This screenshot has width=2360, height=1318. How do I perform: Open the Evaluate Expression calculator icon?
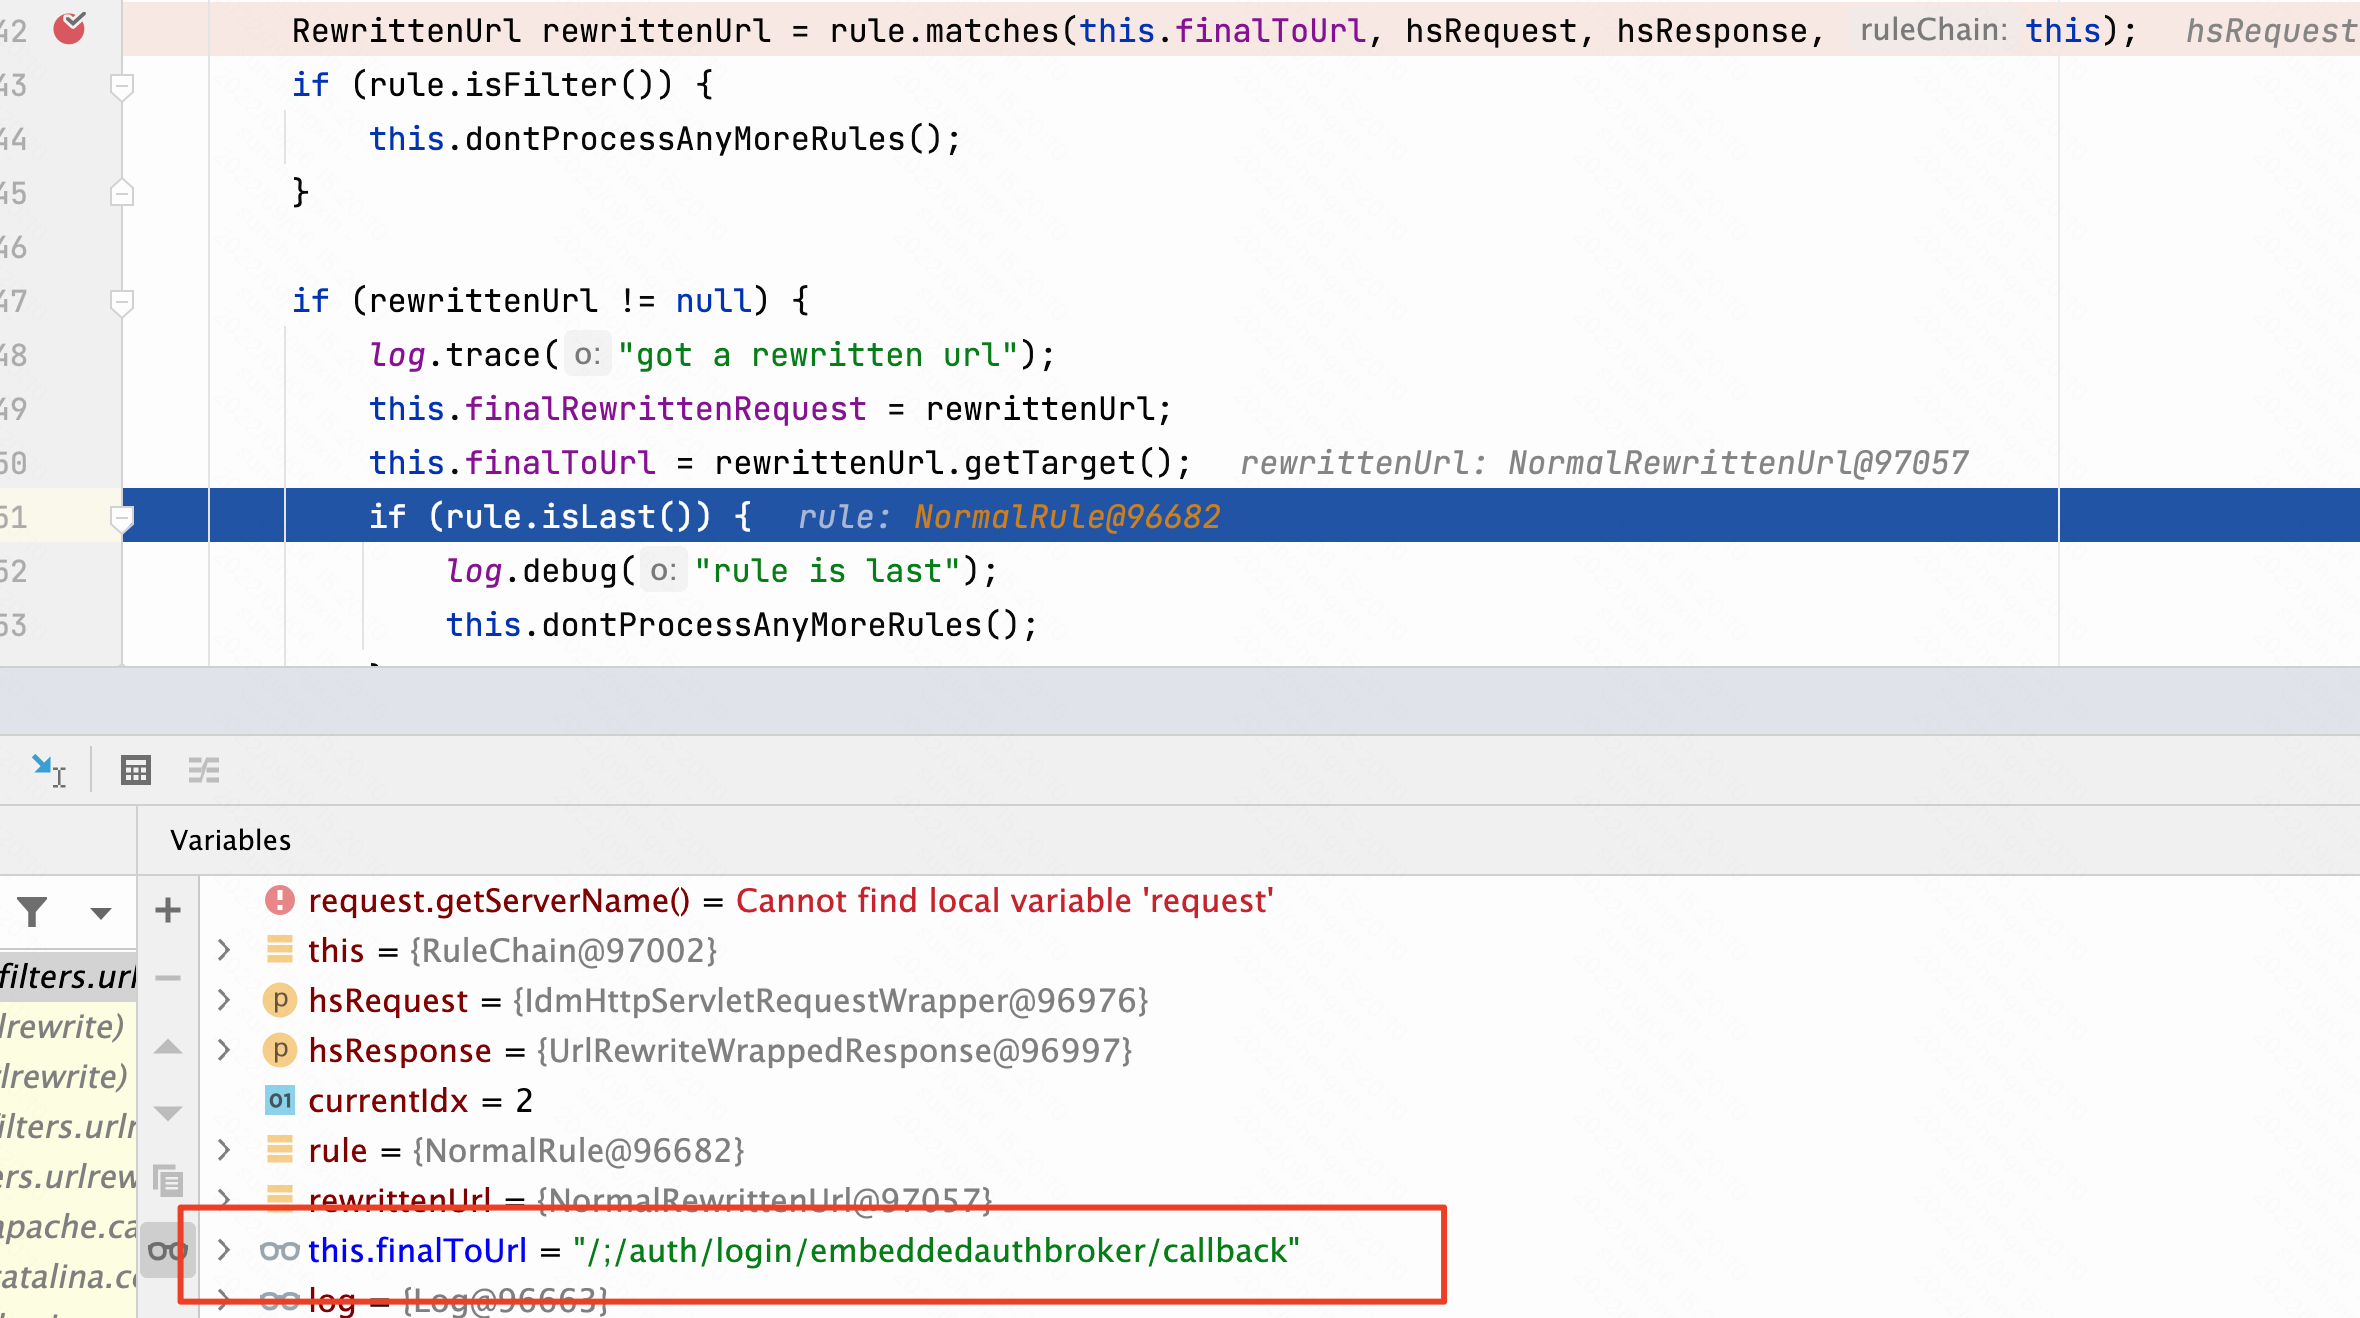pos(135,770)
